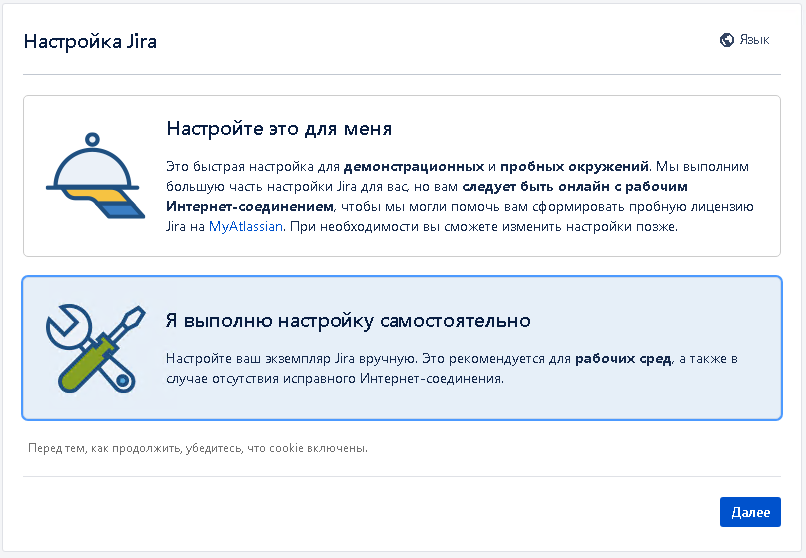Click bold text "следует быть онлайн с рабочим"

click(x=575, y=186)
